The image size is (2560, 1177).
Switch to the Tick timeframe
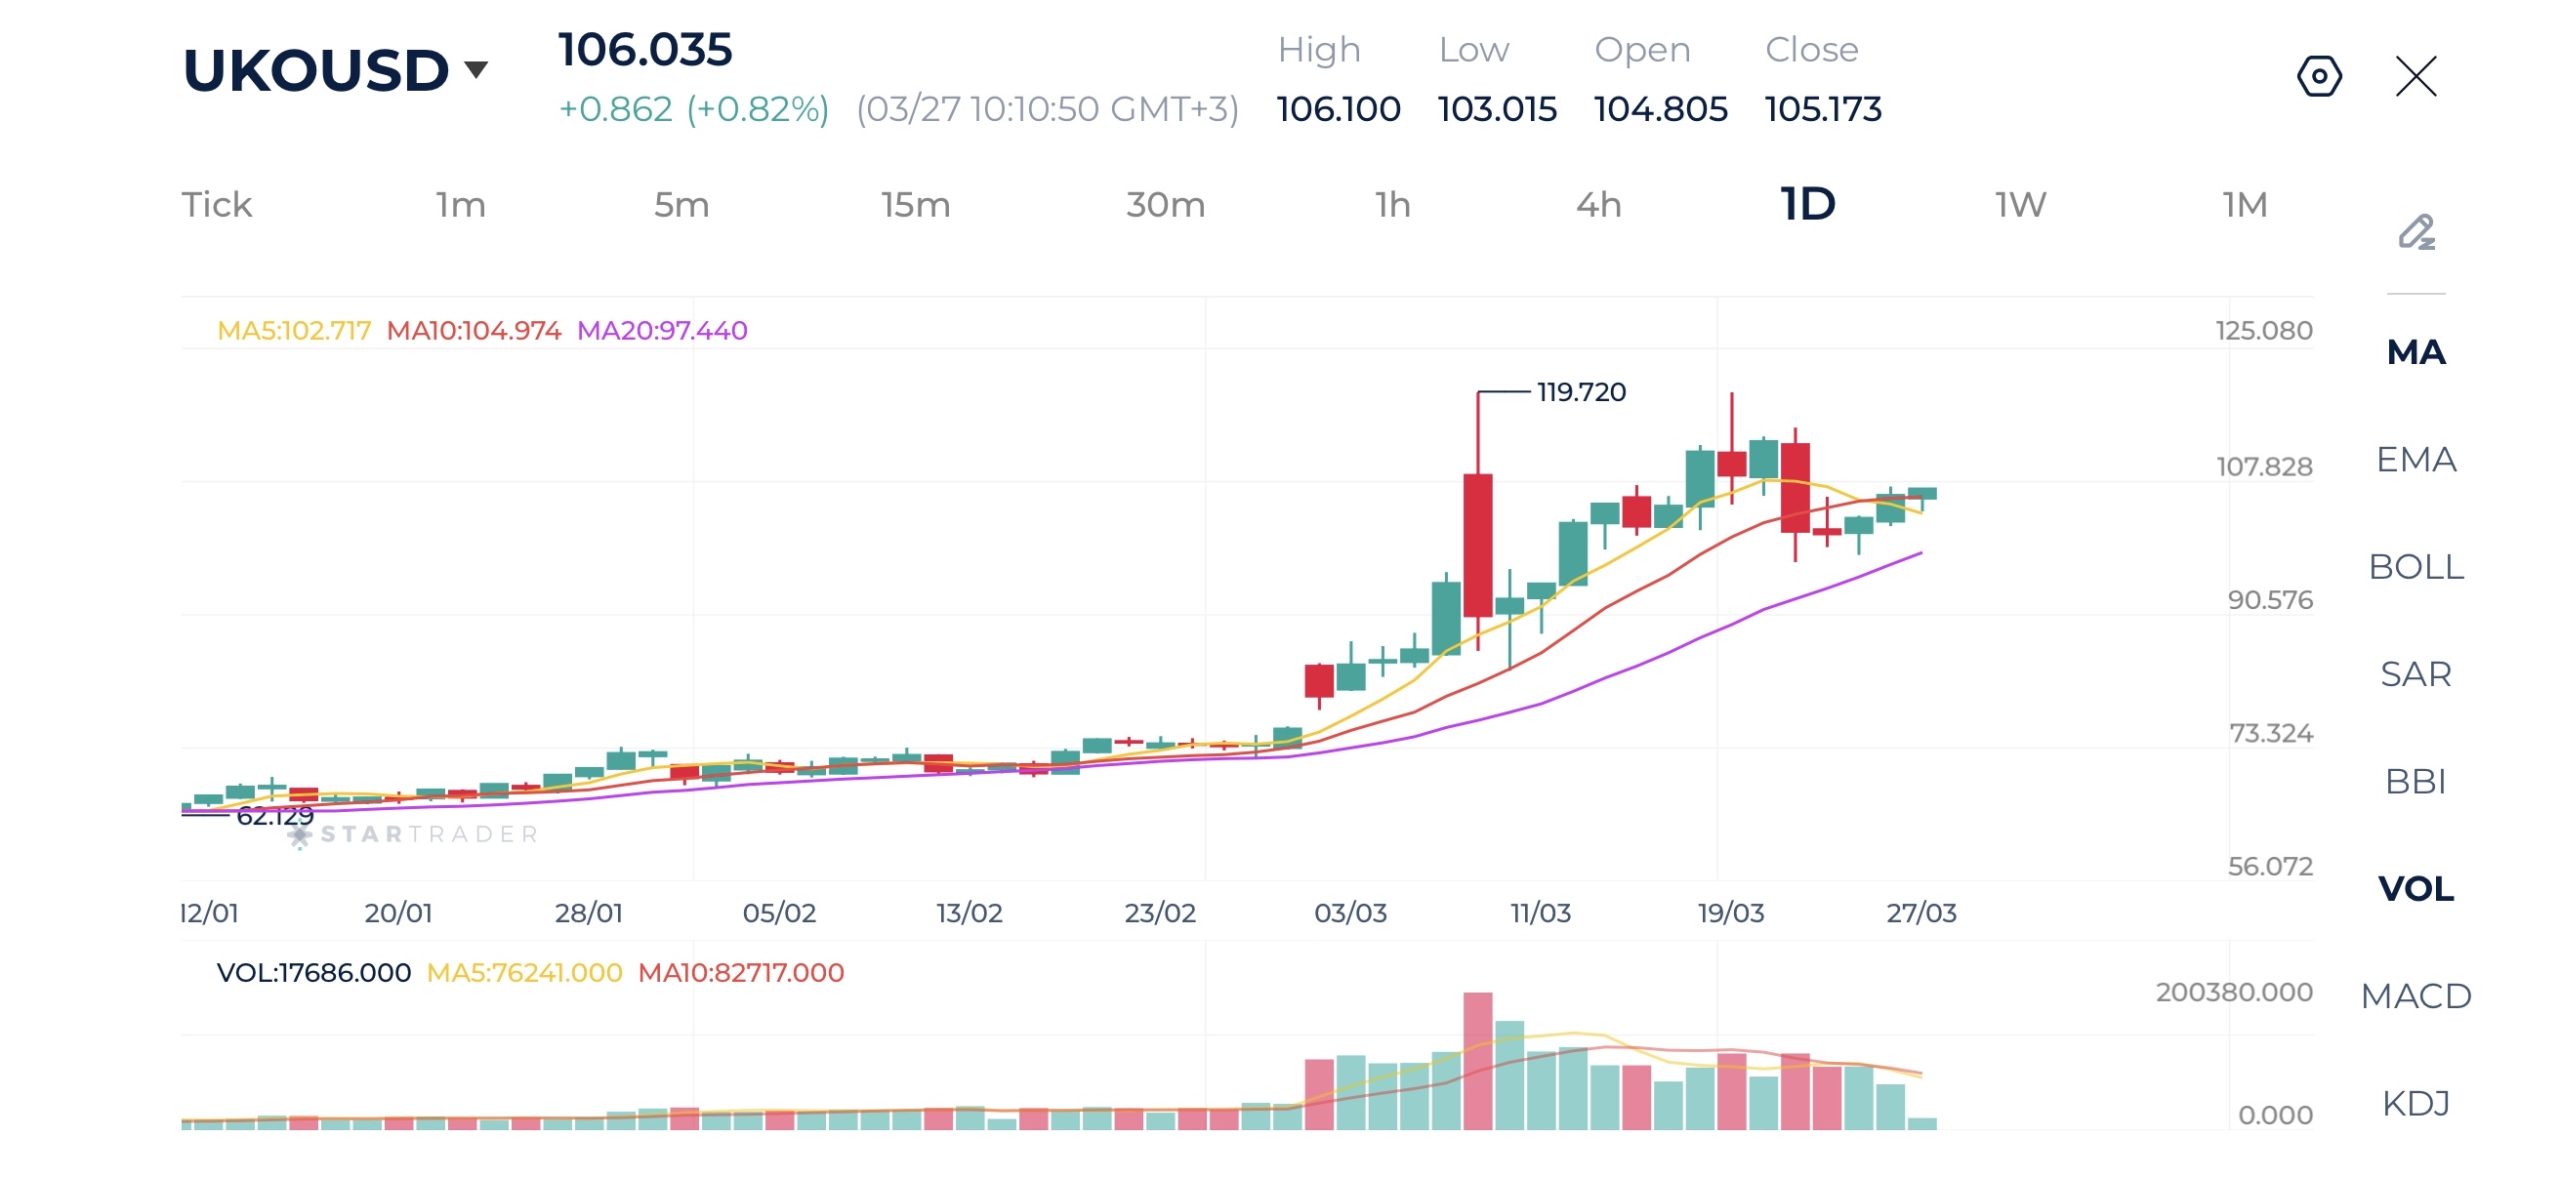point(216,205)
